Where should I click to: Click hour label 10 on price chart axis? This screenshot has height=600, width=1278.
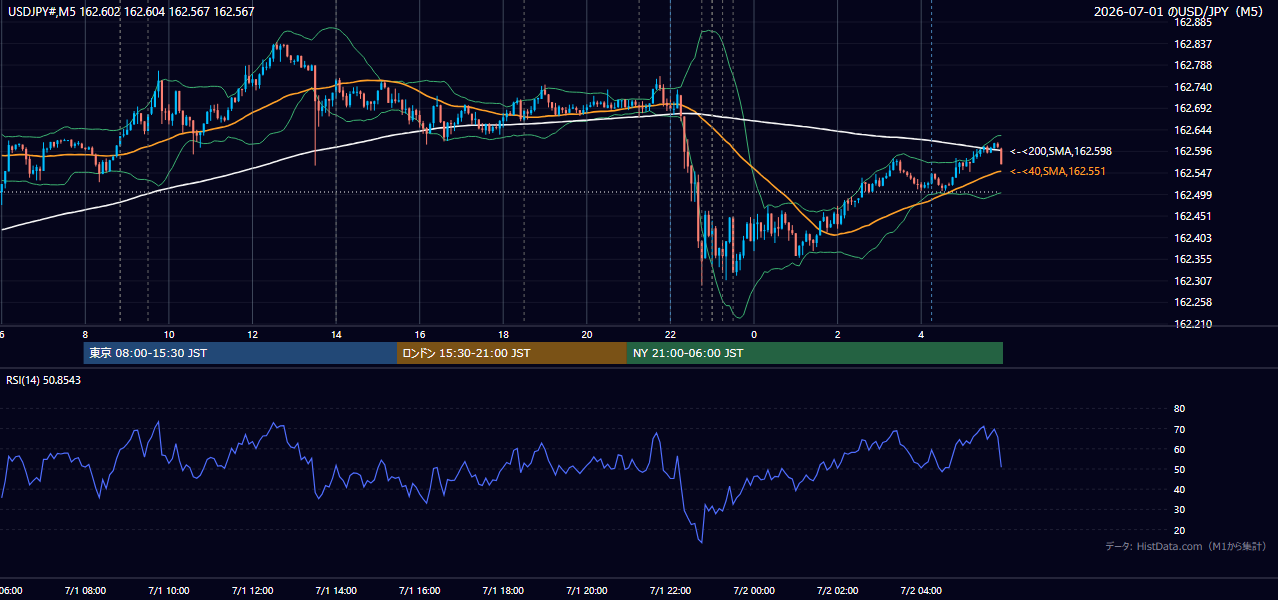169,334
